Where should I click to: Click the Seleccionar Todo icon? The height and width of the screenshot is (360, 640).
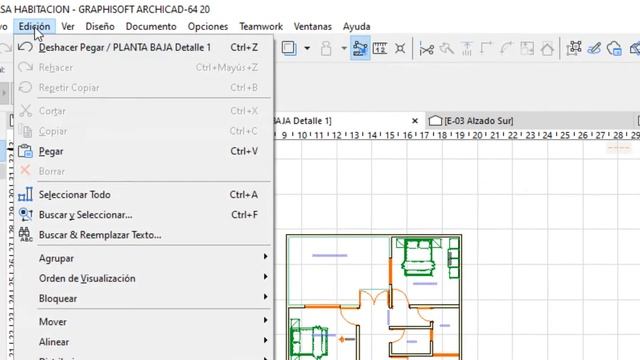coord(25,194)
